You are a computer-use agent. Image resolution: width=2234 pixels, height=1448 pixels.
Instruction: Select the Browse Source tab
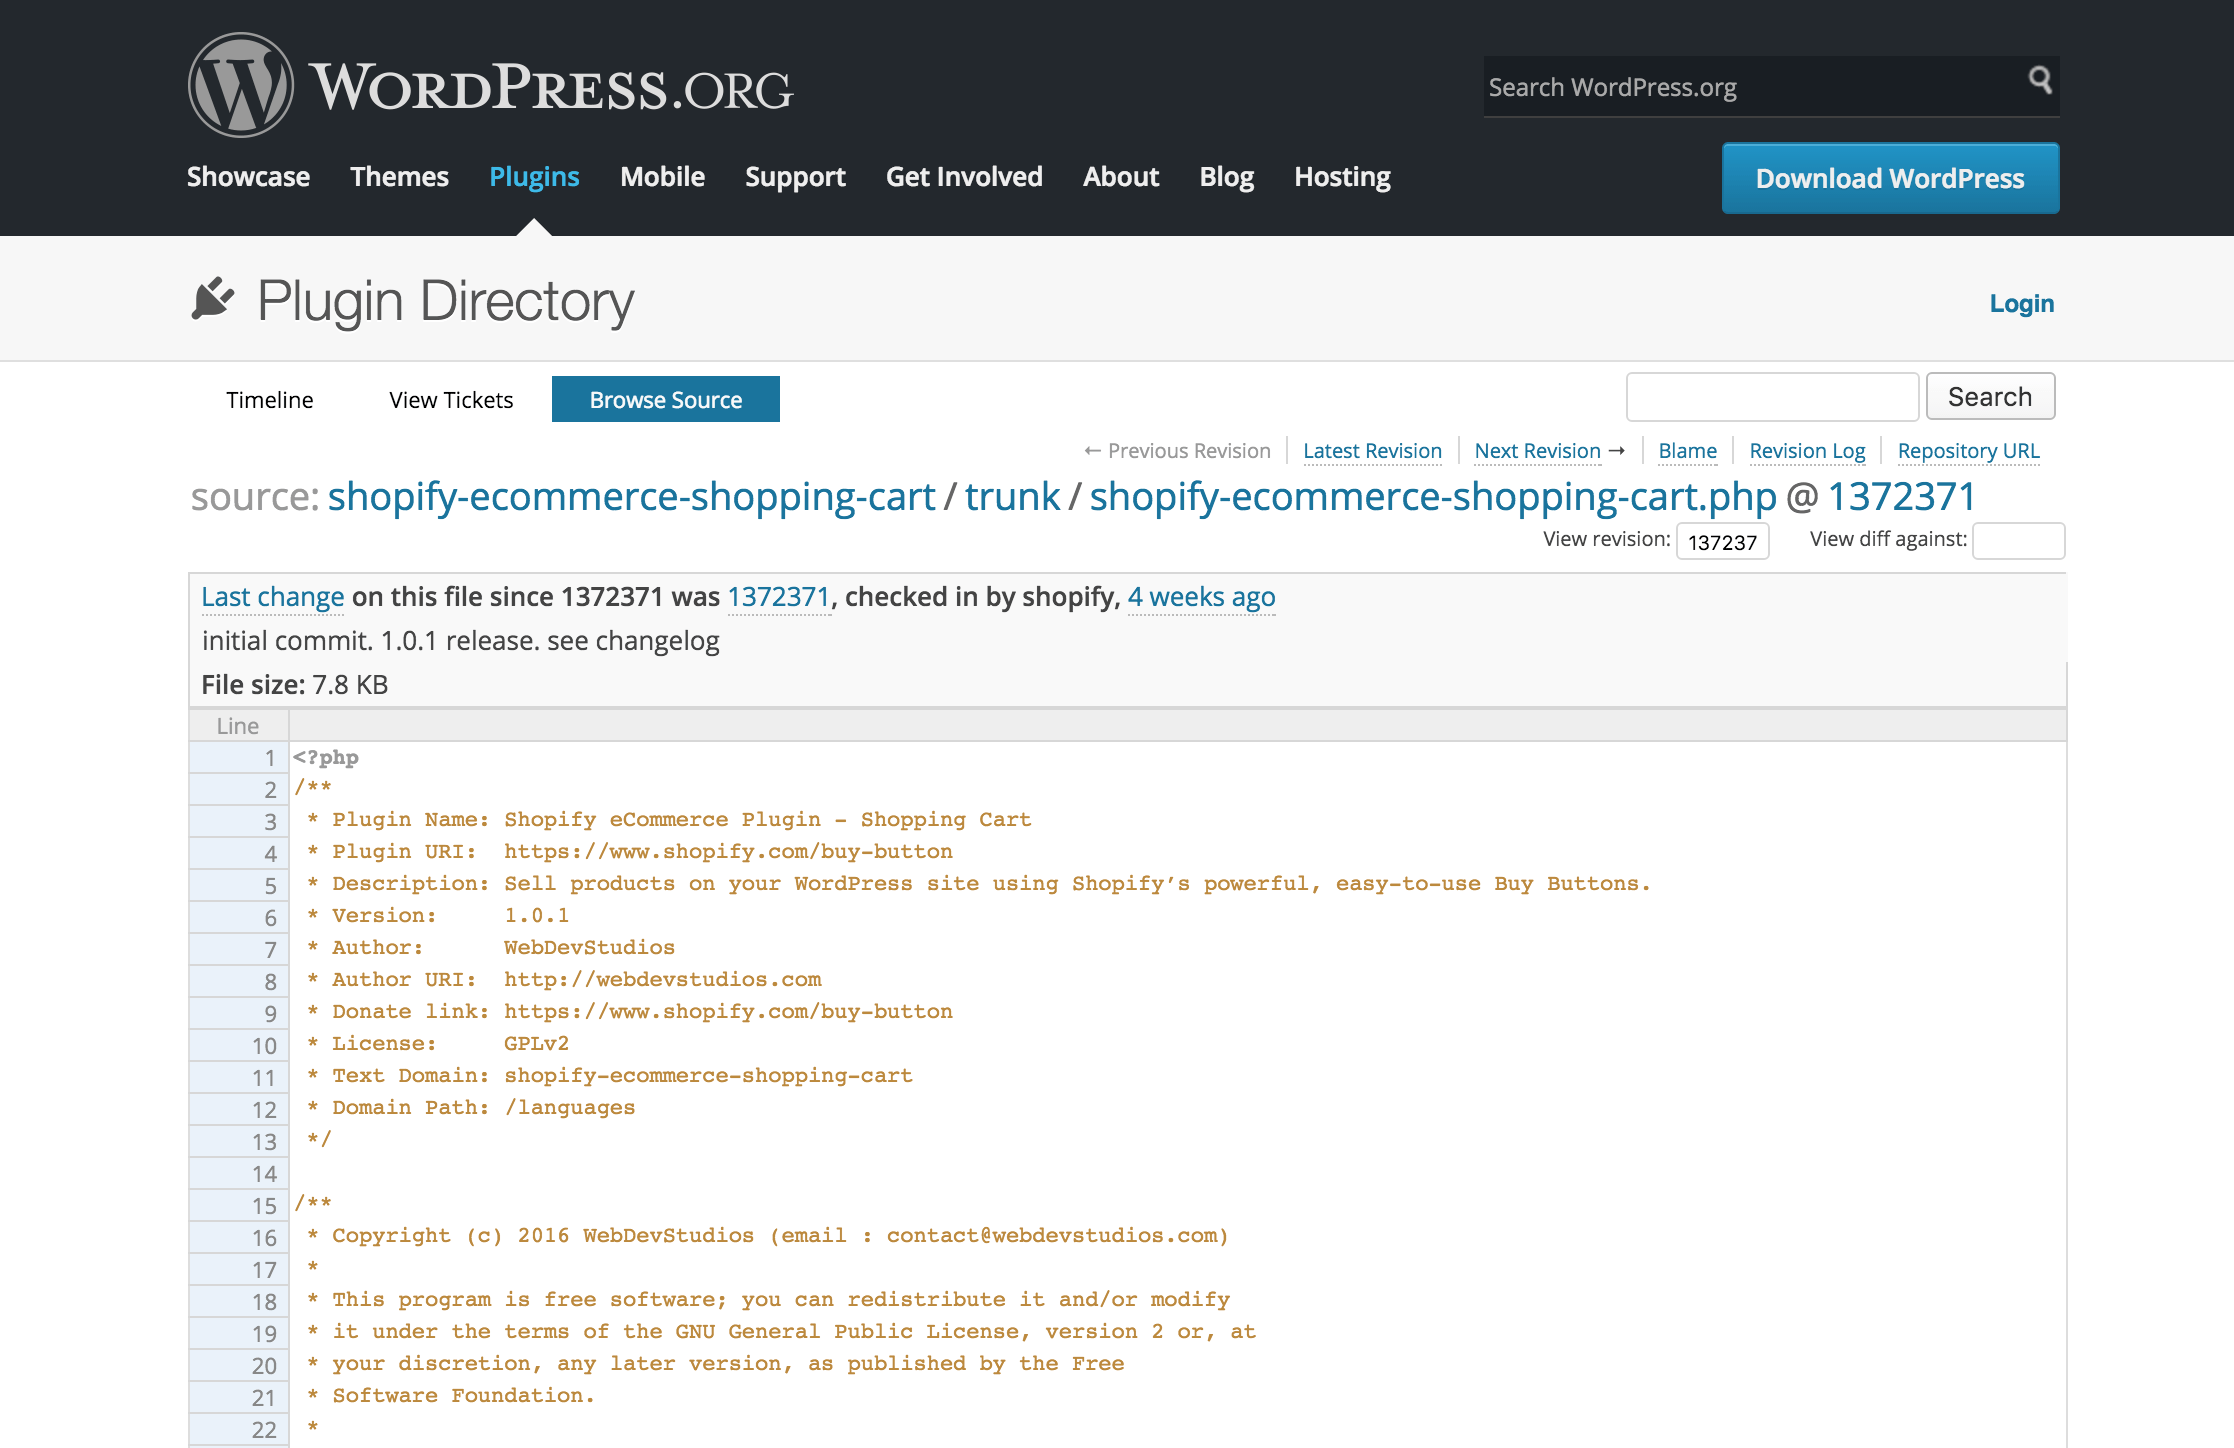tap(666, 399)
